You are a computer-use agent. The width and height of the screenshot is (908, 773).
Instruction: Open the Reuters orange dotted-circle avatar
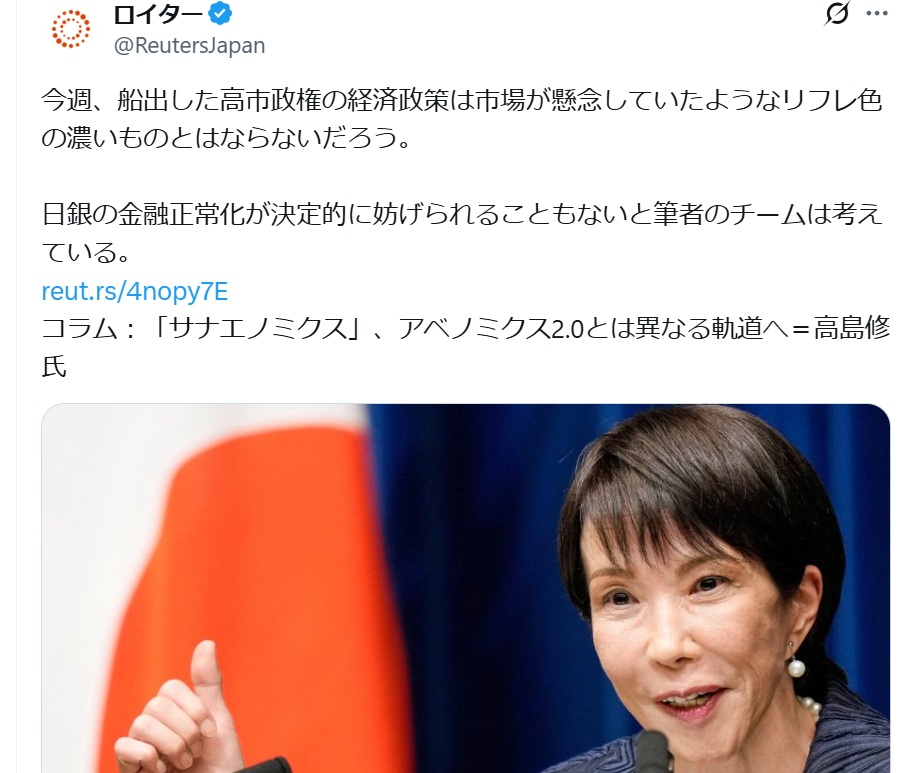click(x=71, y=28)
